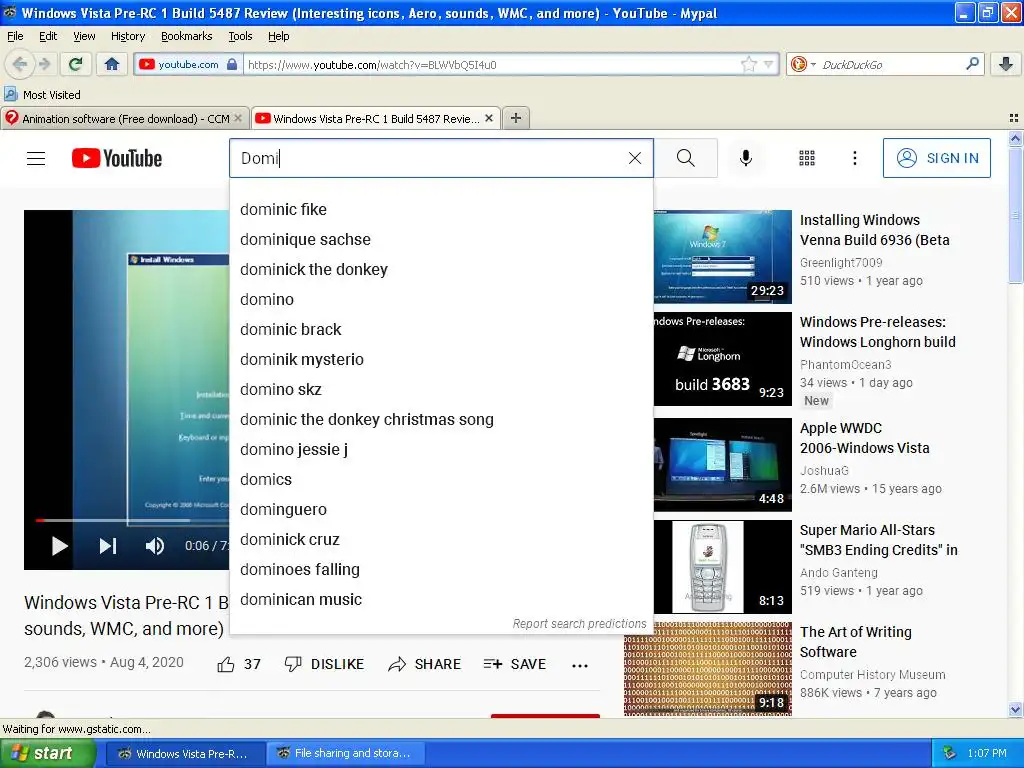Open the Edit menu
Screen dimensions: 1024x768
click(x=48, y=36)
